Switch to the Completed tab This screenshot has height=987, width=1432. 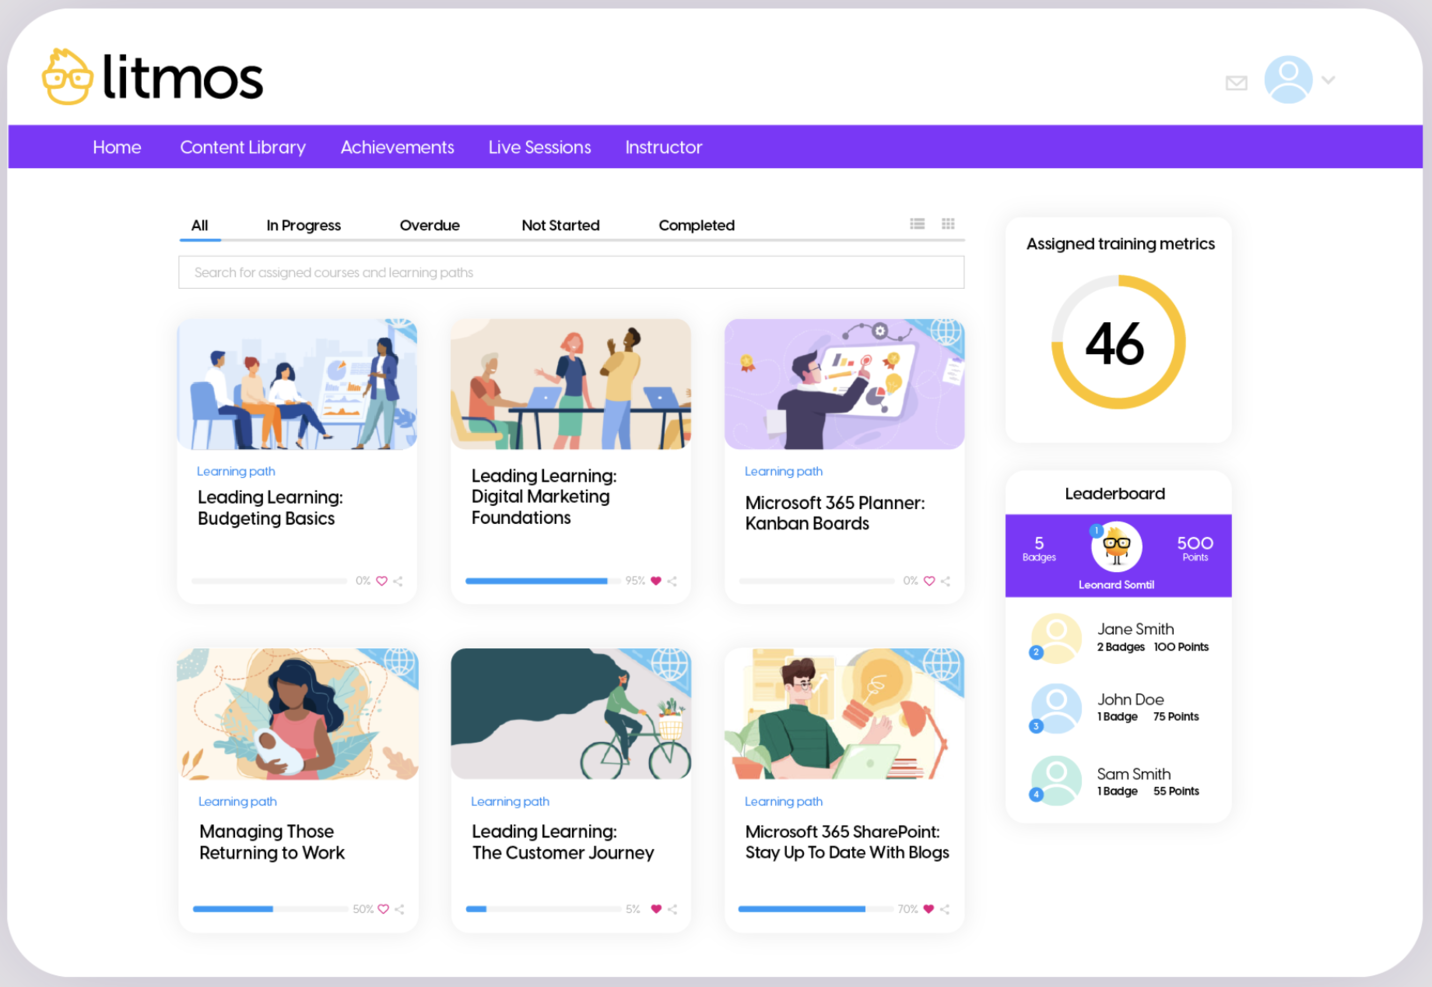pos(696,225)
